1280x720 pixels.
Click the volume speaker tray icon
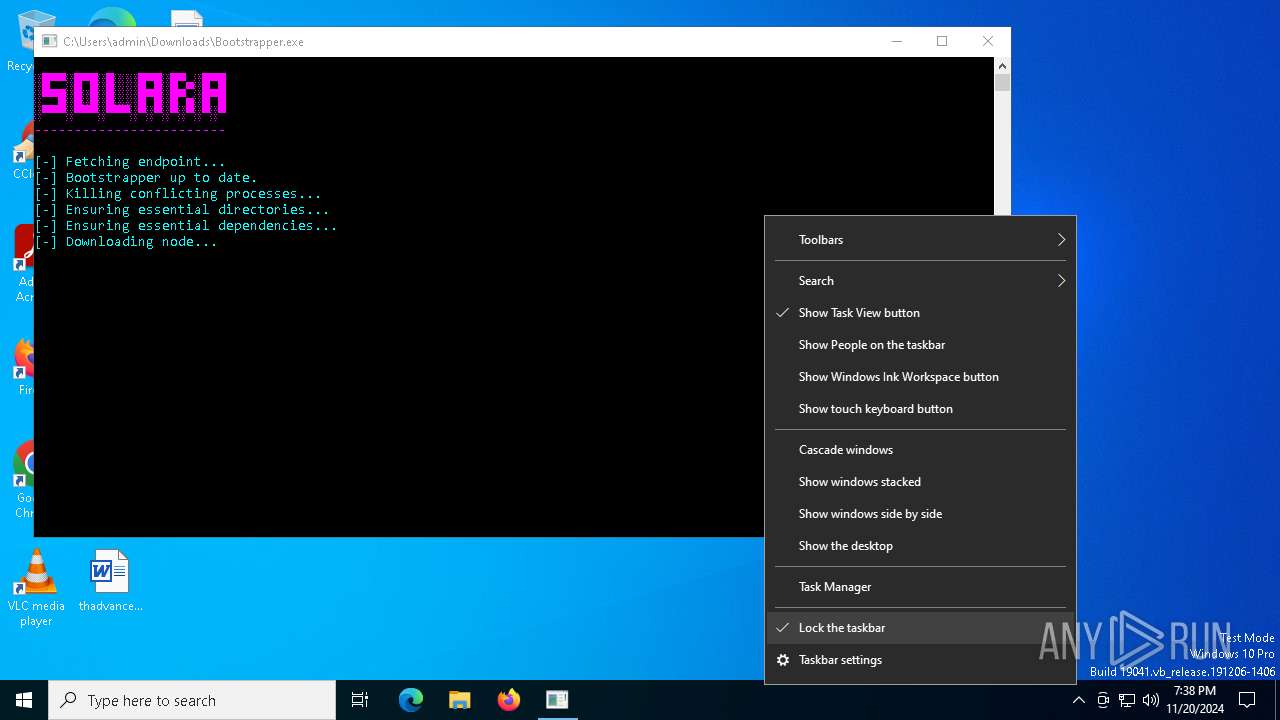pyautogui.click(x=1151, y=700)
